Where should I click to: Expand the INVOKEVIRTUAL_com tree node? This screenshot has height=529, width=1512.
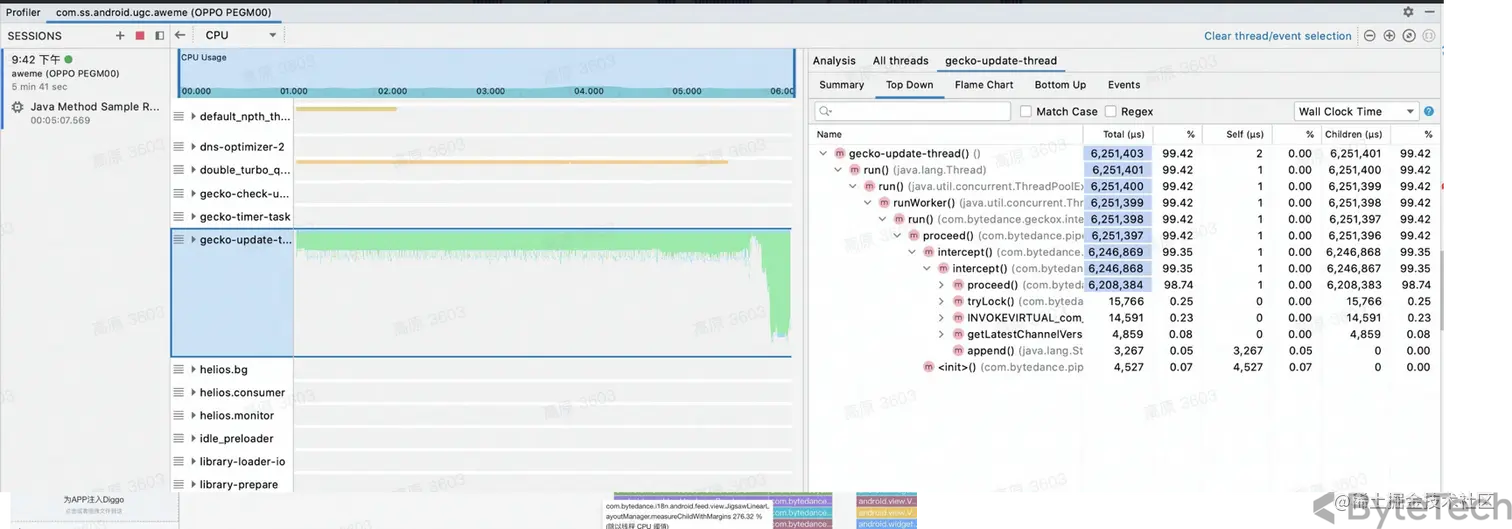pos(941,318)
